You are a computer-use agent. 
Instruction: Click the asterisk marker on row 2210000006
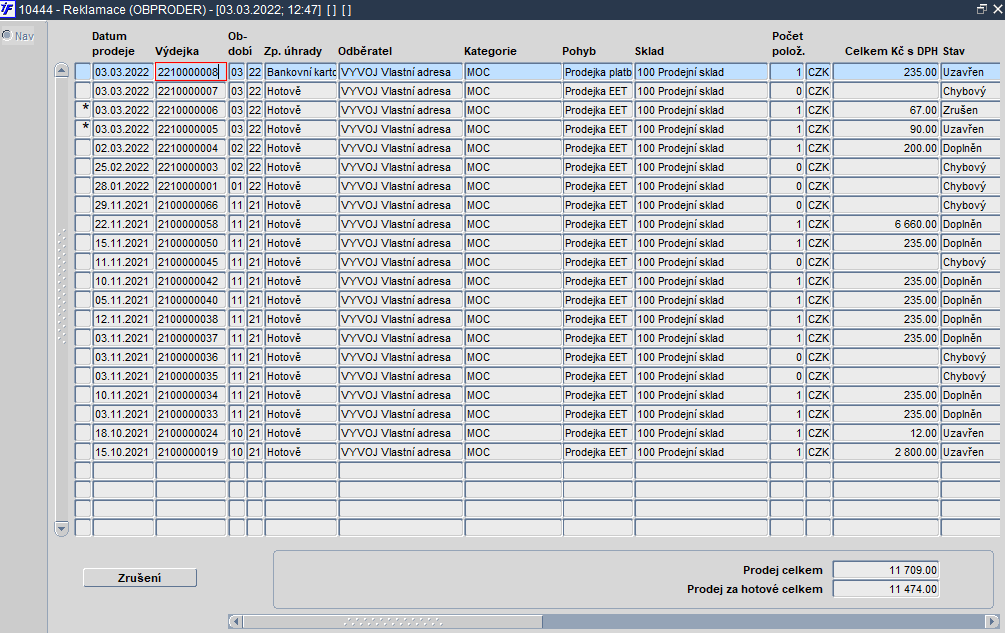[83, 110]
